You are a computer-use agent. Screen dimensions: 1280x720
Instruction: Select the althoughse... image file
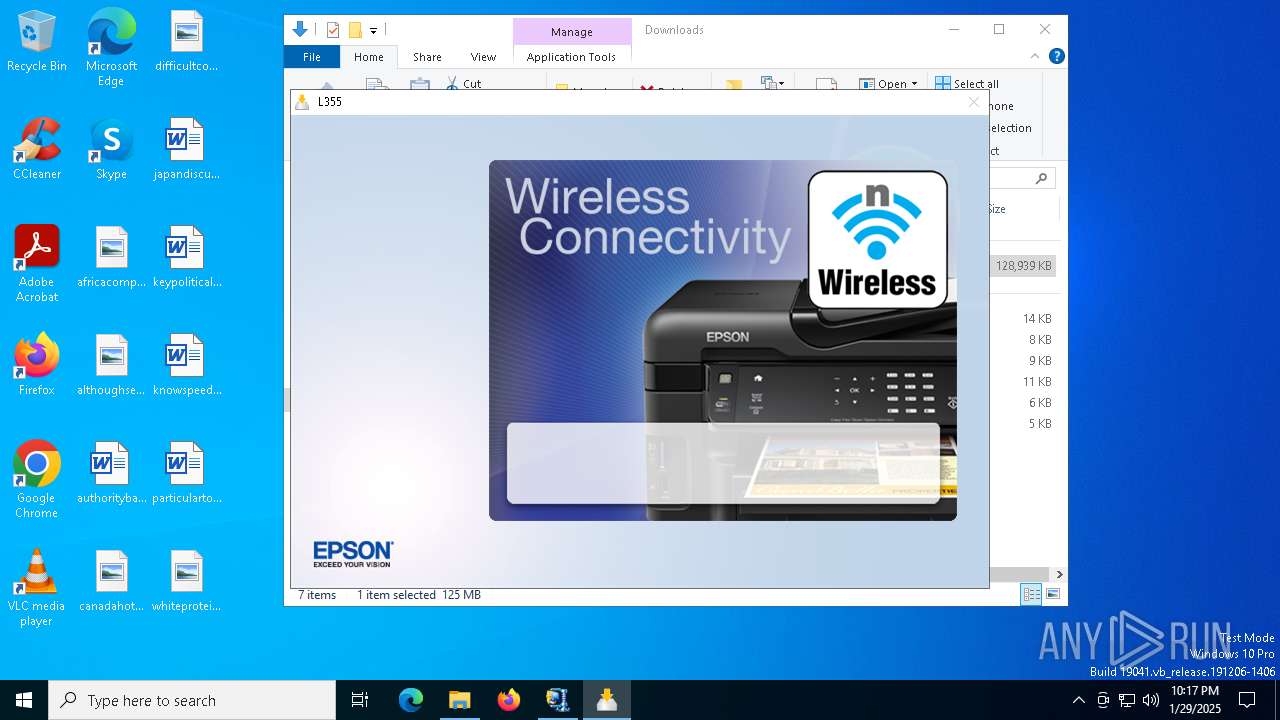click(111, 366)
